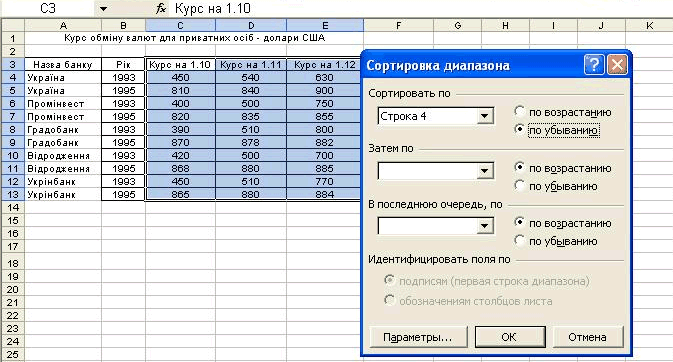Screen dimensions: 673x362
Task: Click header cell 'Назва банку'
Action: (x=63, y=64)
